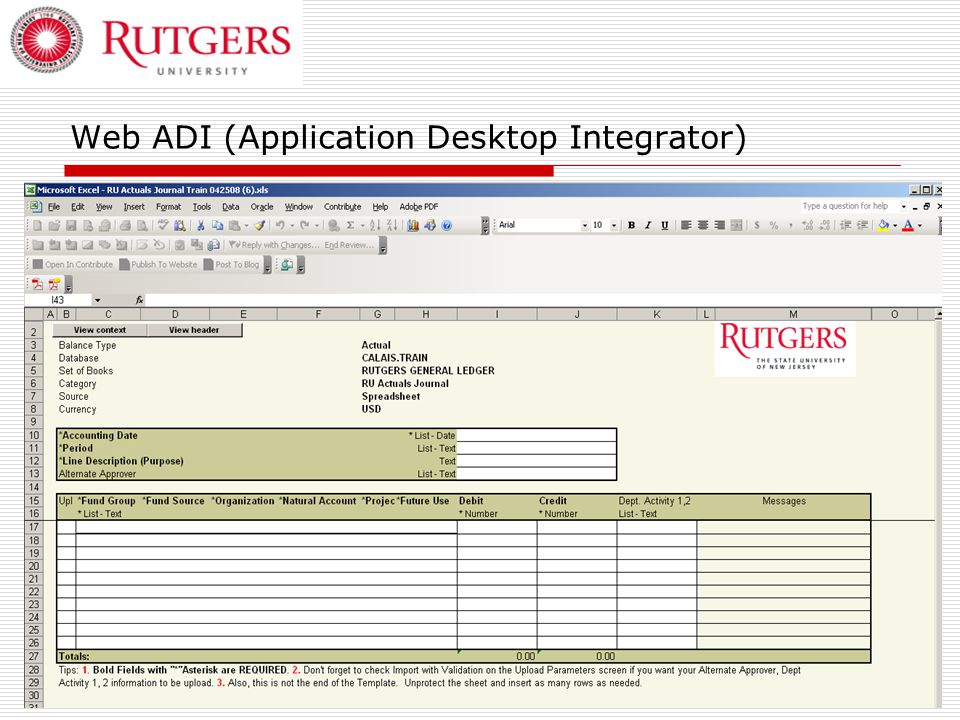
Task: Open the Format menu
Action: (x=168, y=207)
